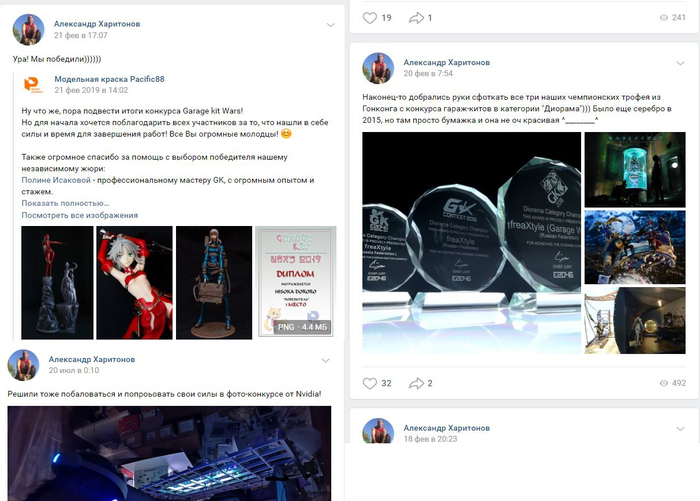The image size is (700, 501).
Task: Open avatar of 20 фев 7:54 post
Action: pyautogui.click(x=378, y=68)
